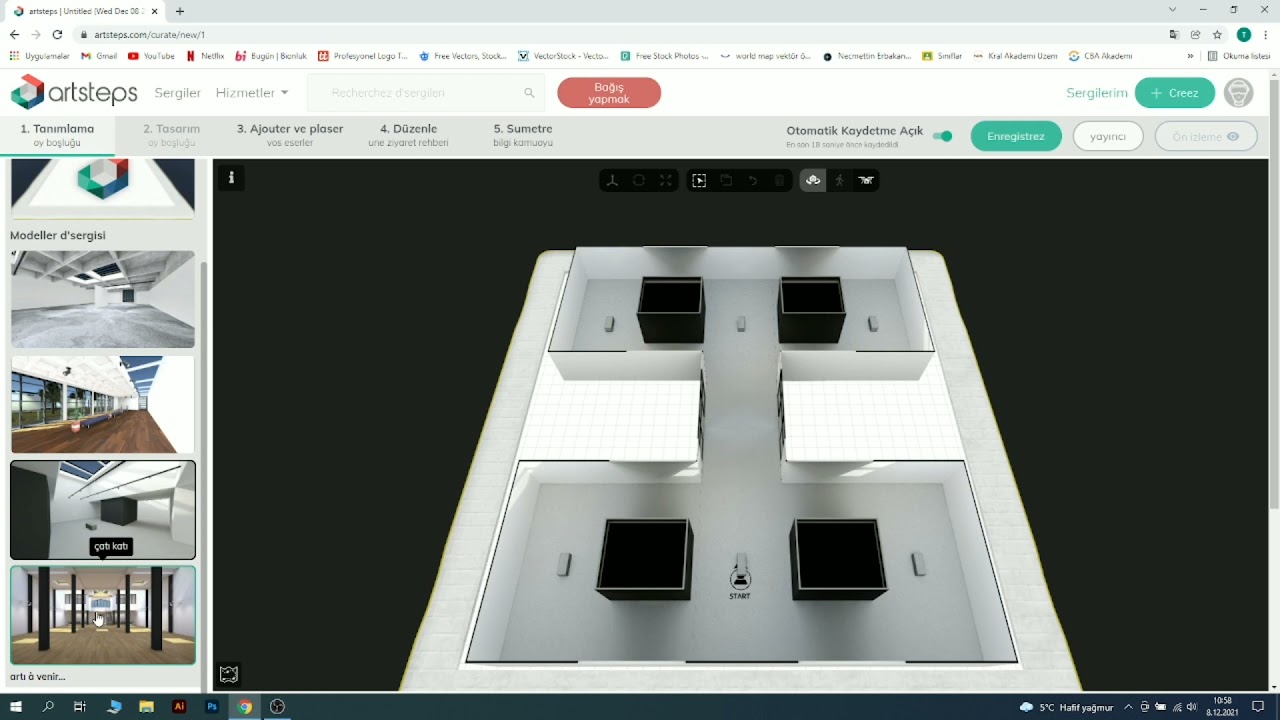The image size is (1280, 720).
Task: Open the new browser tab
Action: pos(180,11)
